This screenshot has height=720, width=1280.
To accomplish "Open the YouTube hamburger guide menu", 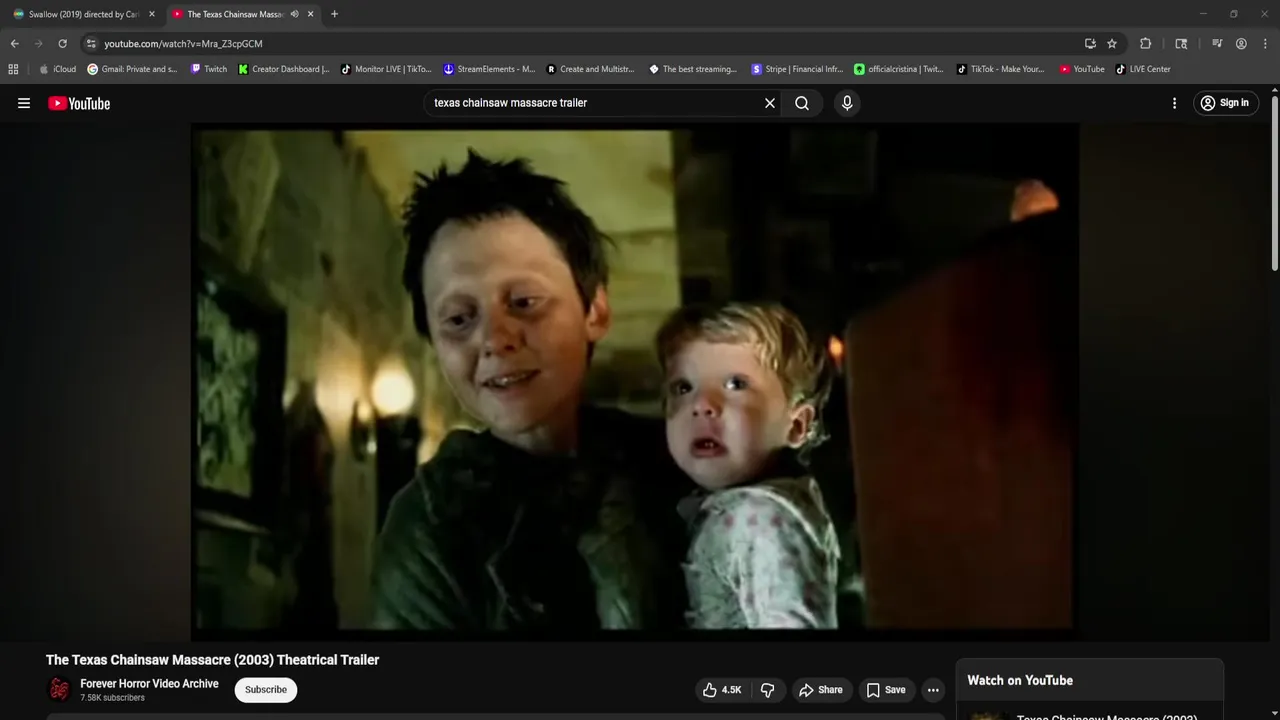I will click(x=24, y=103).
